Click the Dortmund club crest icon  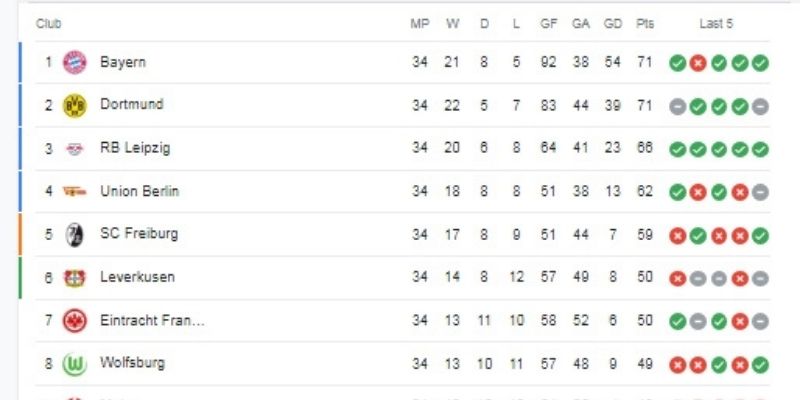pos(75,105)
